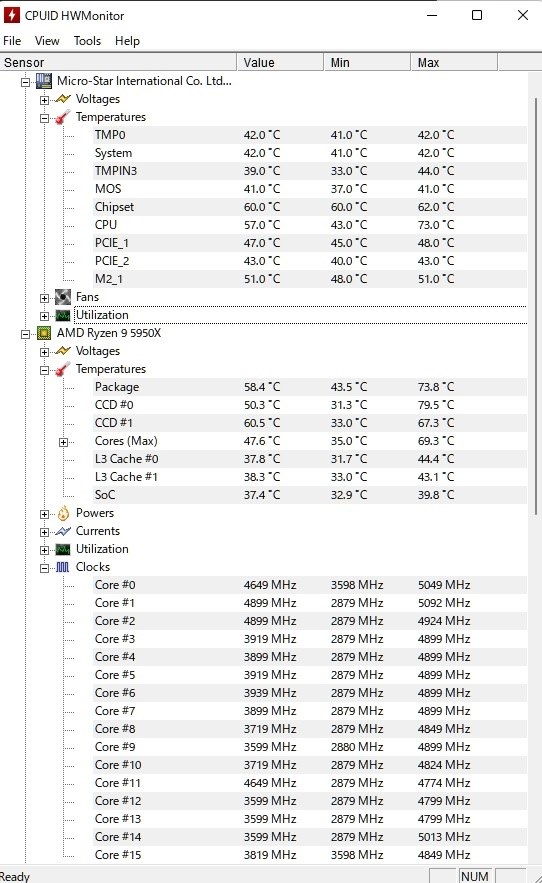Click the Value column header
This screenshot has height=883, width=542.
(x=281, y=62)
